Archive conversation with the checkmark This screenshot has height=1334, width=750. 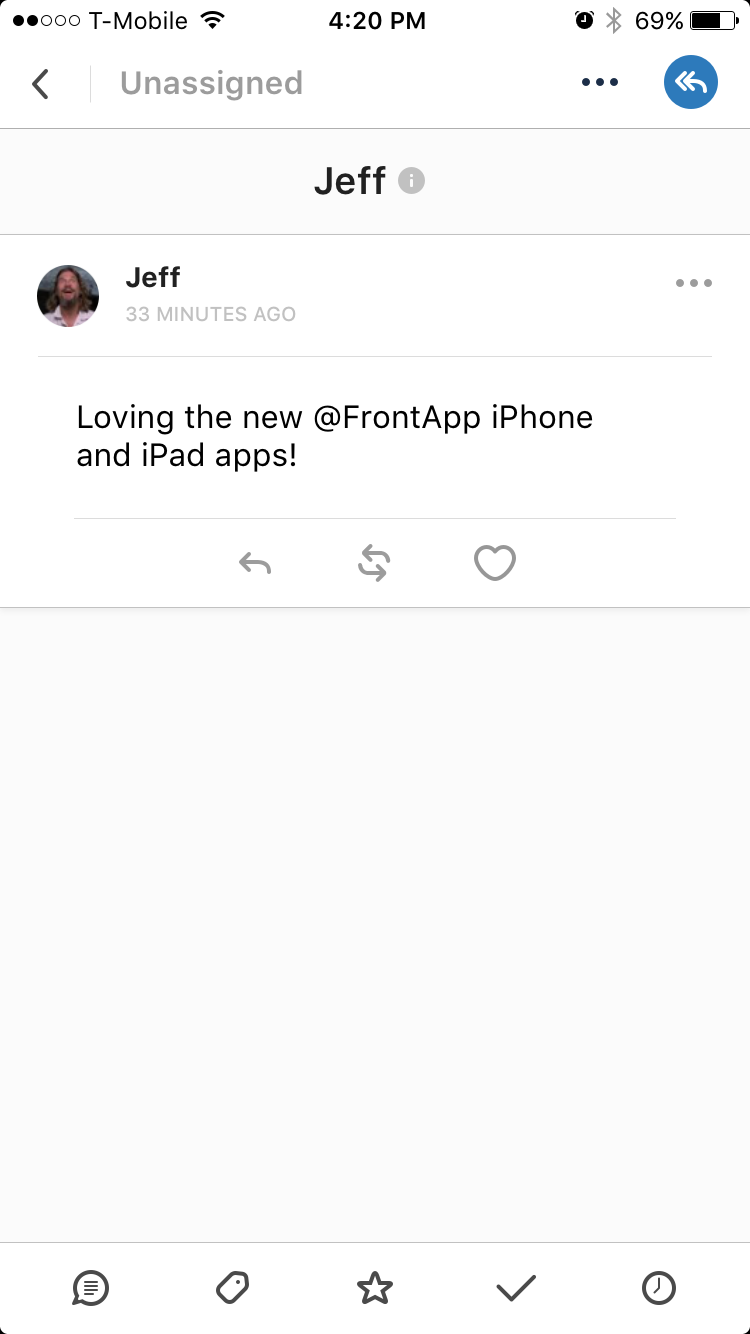[516, 1289]
